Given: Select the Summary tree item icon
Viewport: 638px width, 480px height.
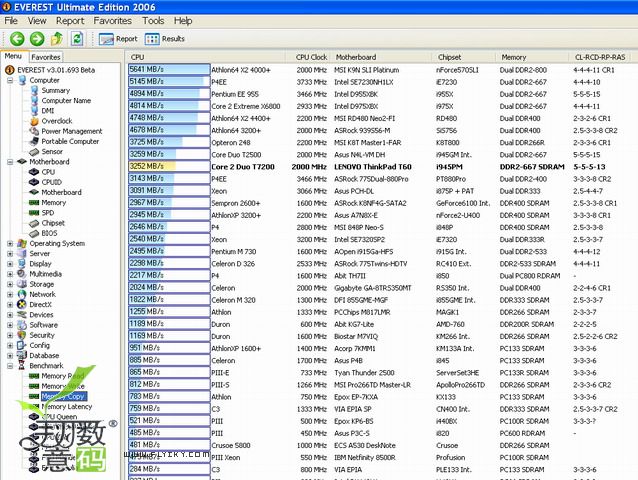Looking at the screenshot, I should [x=35, y=90].
